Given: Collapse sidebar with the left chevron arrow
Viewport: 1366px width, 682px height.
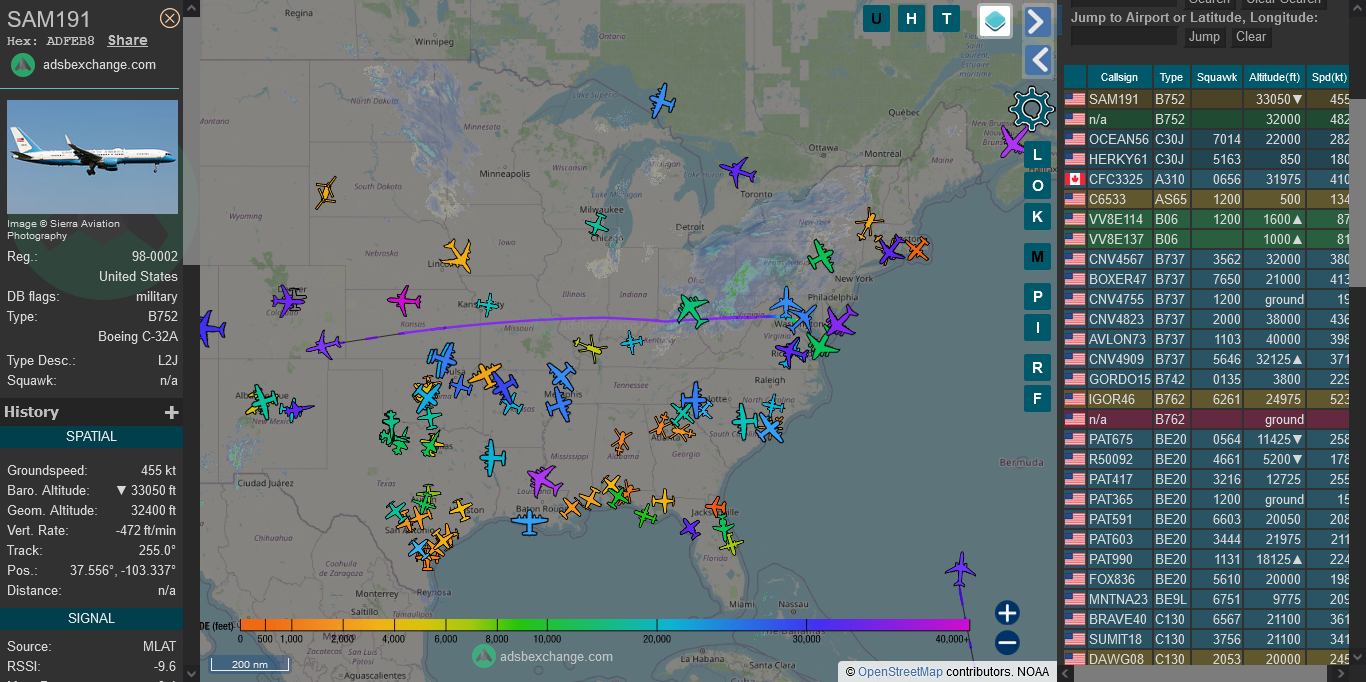Looking at the screenshot, I should [x=1038, y=61].
